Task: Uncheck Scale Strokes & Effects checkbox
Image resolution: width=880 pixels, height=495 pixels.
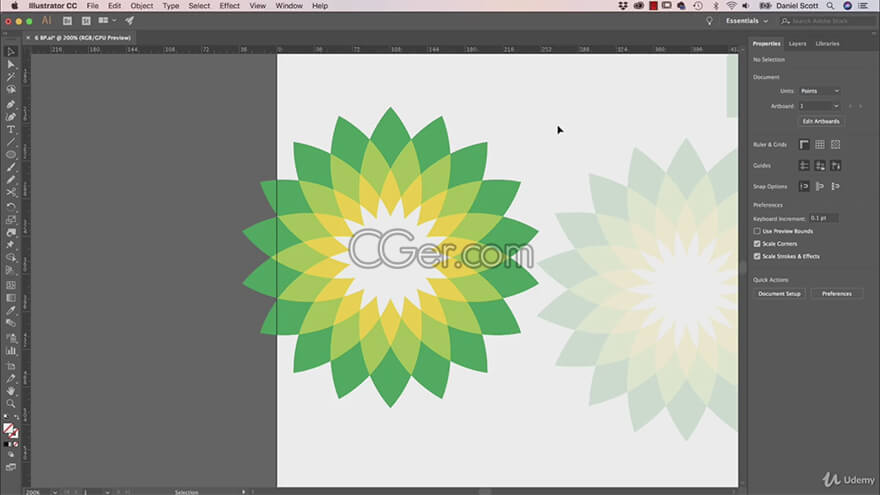Action: tap(757, 256)
